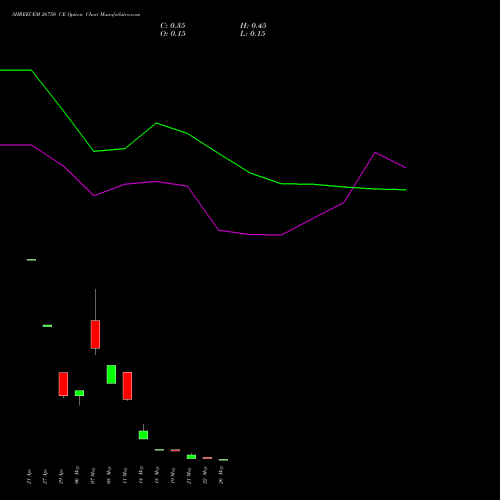Click the green candle above 08 May
Image resolution: width=500 pixels, height=500 pixels.
click(x=111, y=374)
